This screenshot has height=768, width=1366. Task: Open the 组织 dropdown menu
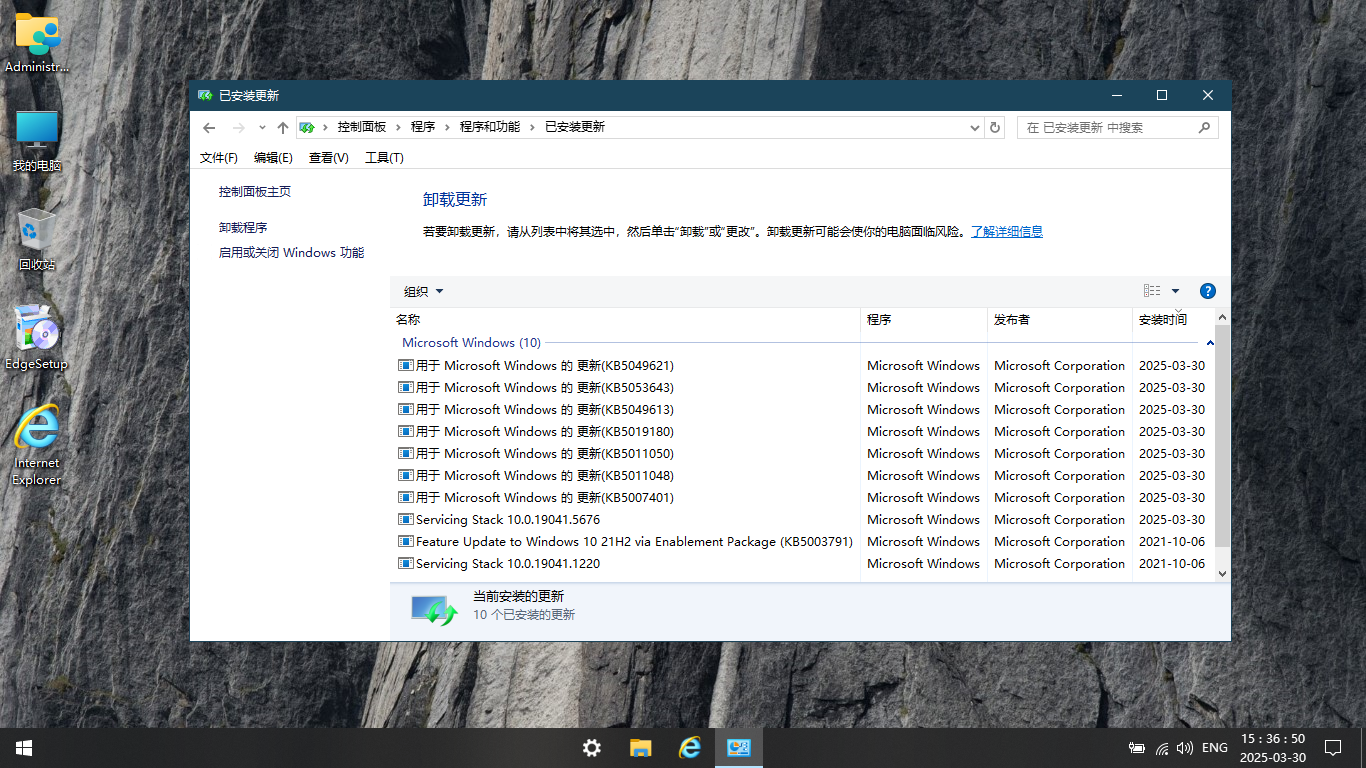click(x=423, y=292)
